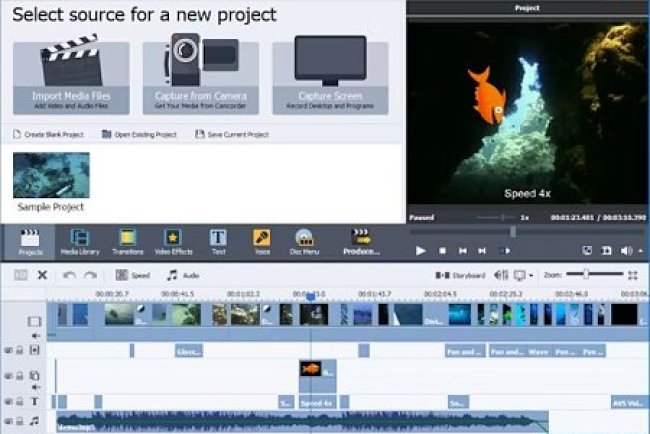Viewport: 650px width, 434px height.
Task: Click the Redo arrow
Action: pos(90,275)
